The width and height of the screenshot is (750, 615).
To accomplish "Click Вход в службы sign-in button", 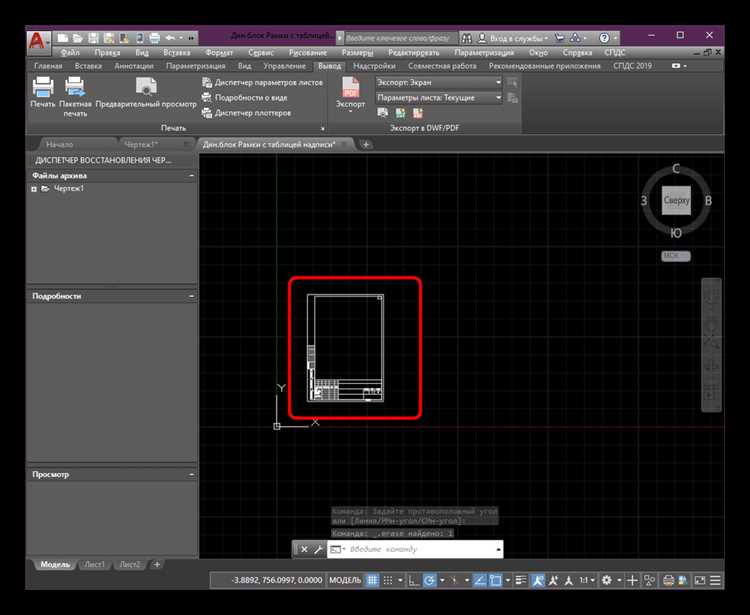I will click(514, 38).
